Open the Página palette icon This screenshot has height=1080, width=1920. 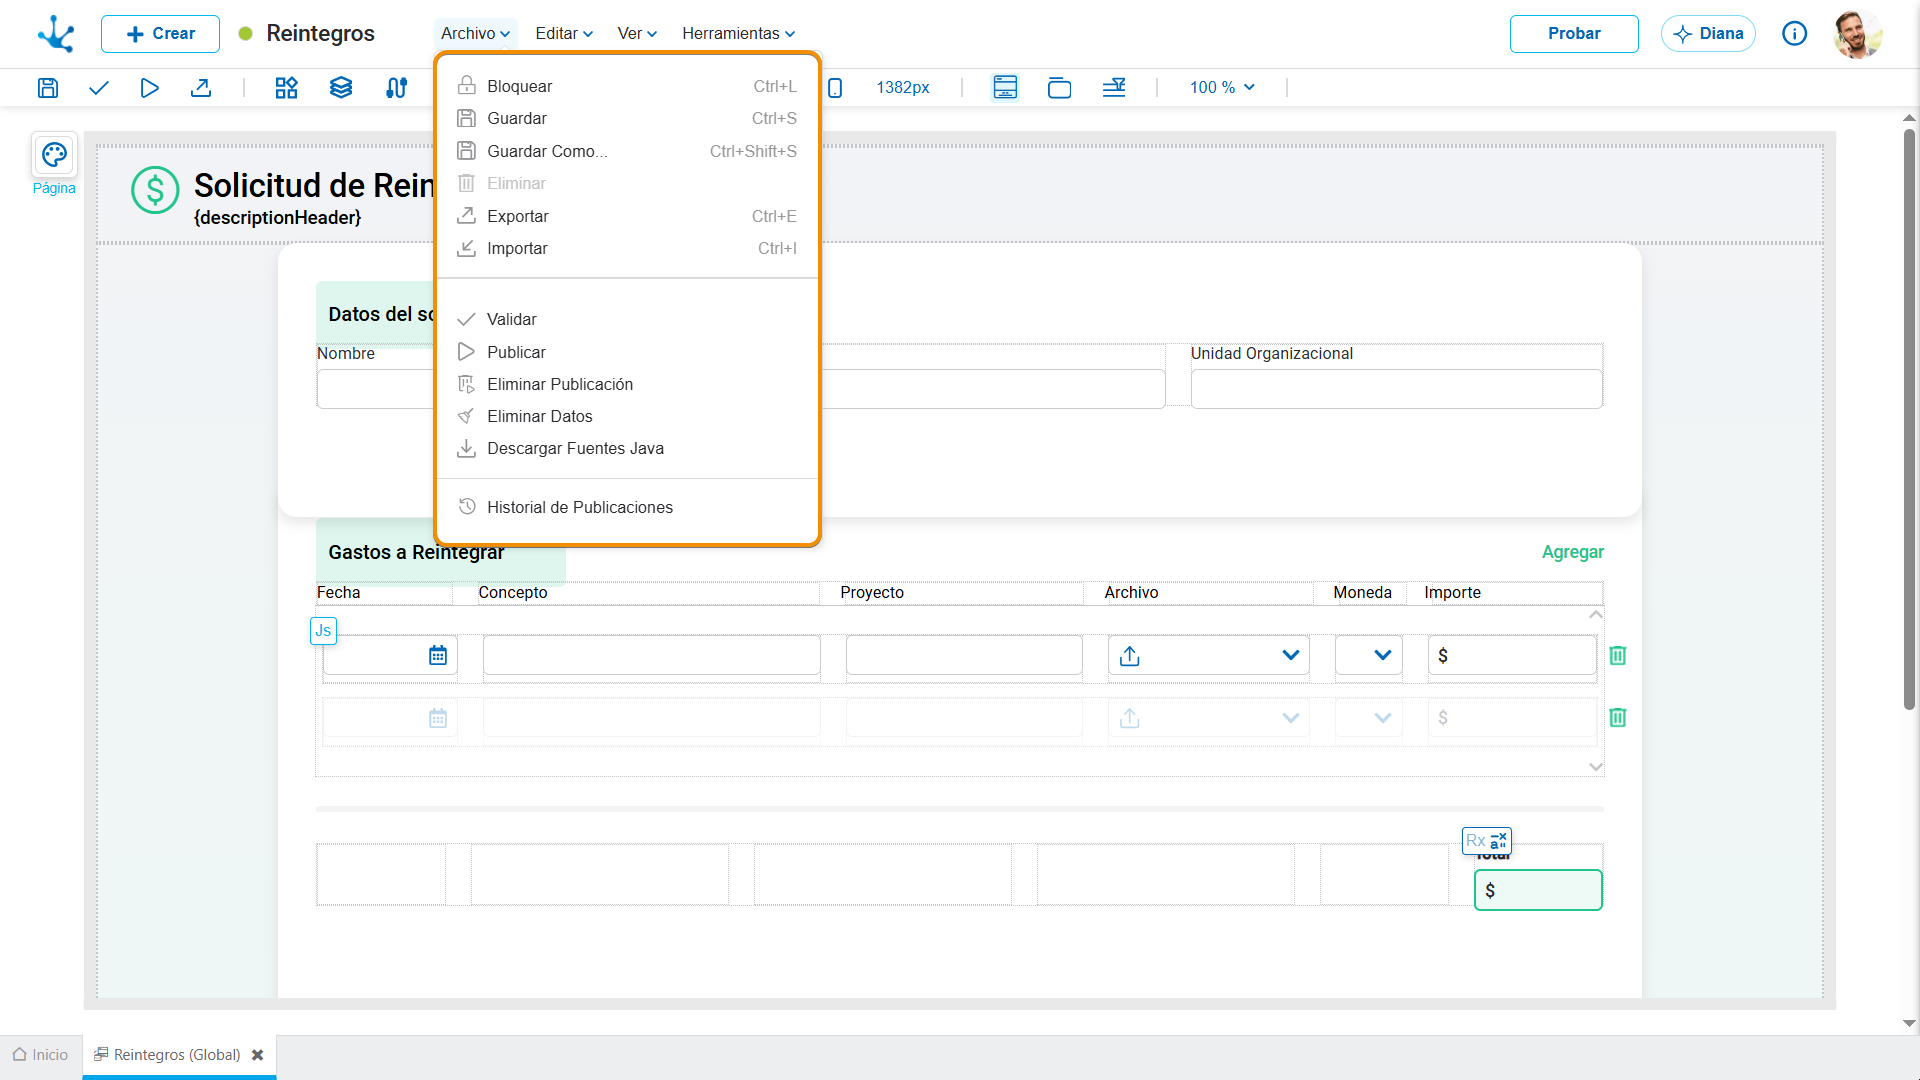coord(54,155)
